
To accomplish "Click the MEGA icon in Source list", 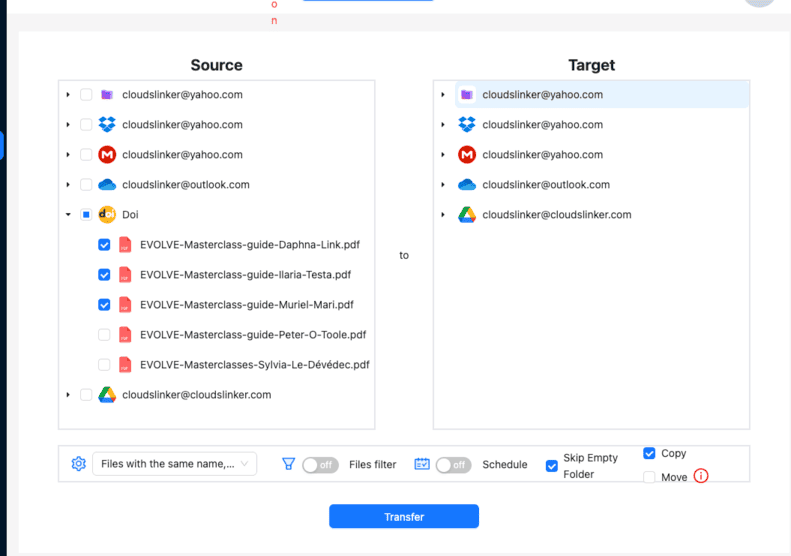I will (x=107, y=154).
